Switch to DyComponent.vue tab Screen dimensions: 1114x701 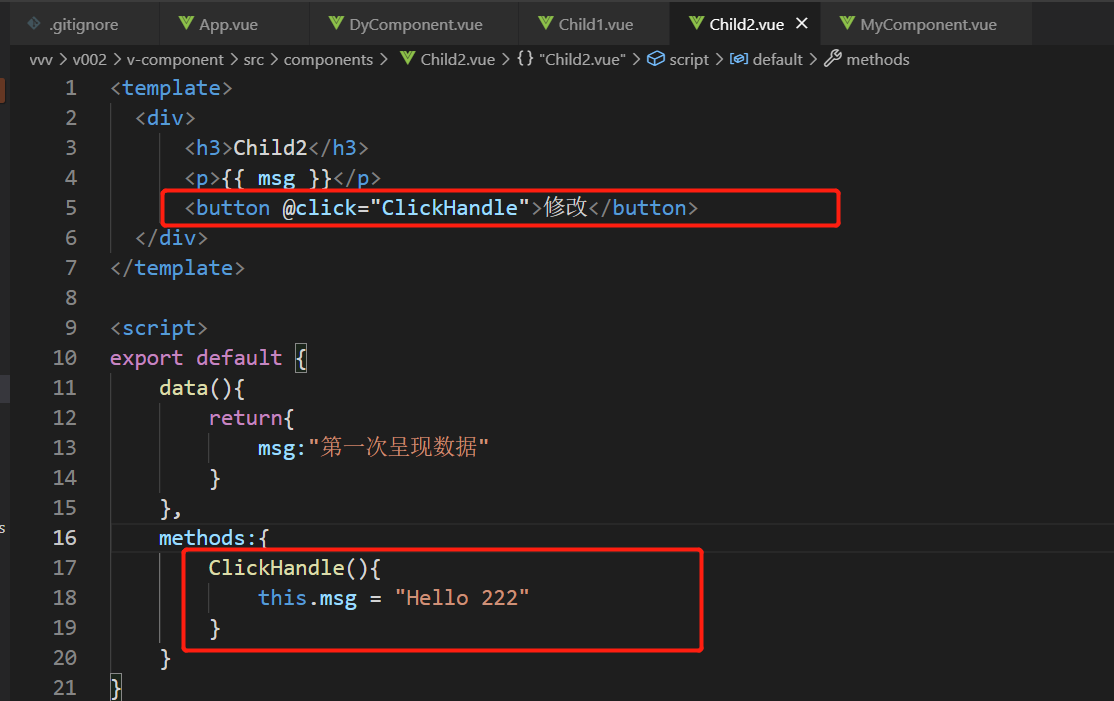pos(416,24)
